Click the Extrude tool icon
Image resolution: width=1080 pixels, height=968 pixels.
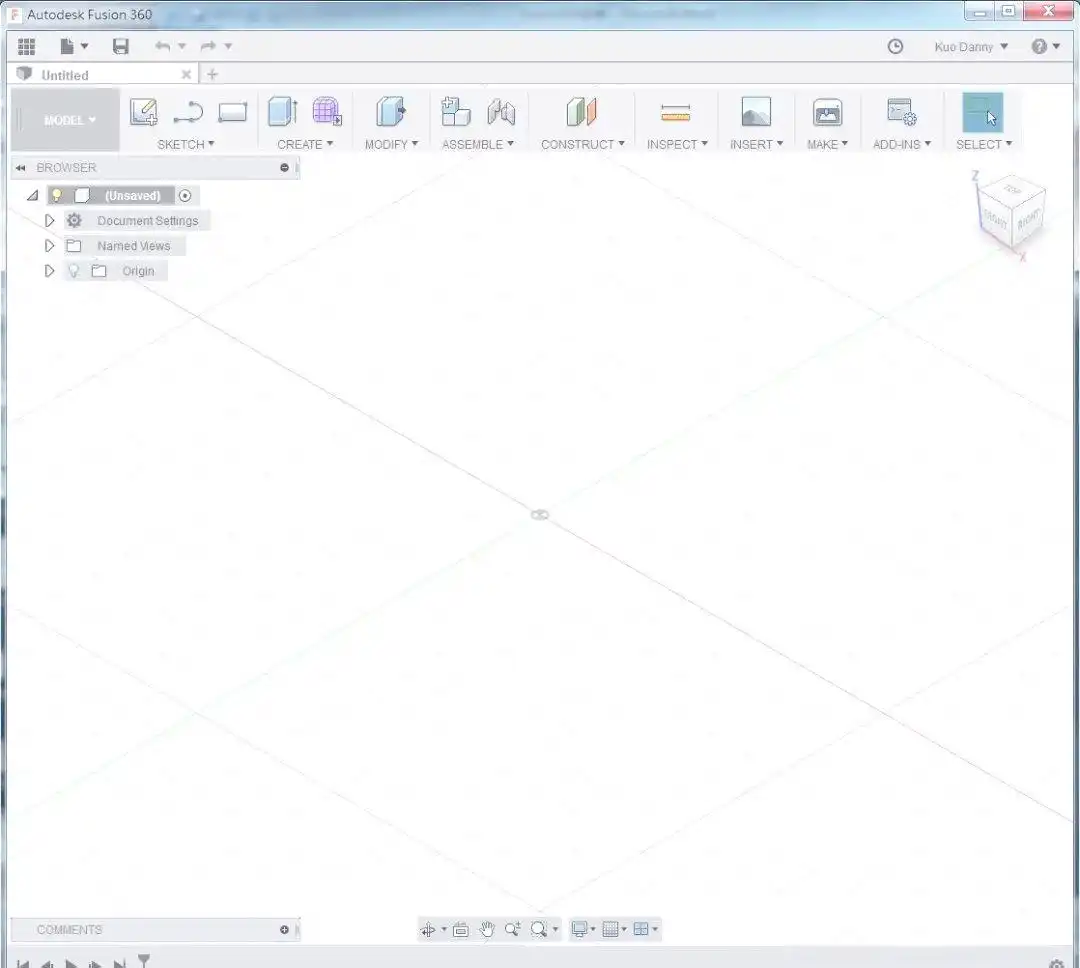click(282, 112)
